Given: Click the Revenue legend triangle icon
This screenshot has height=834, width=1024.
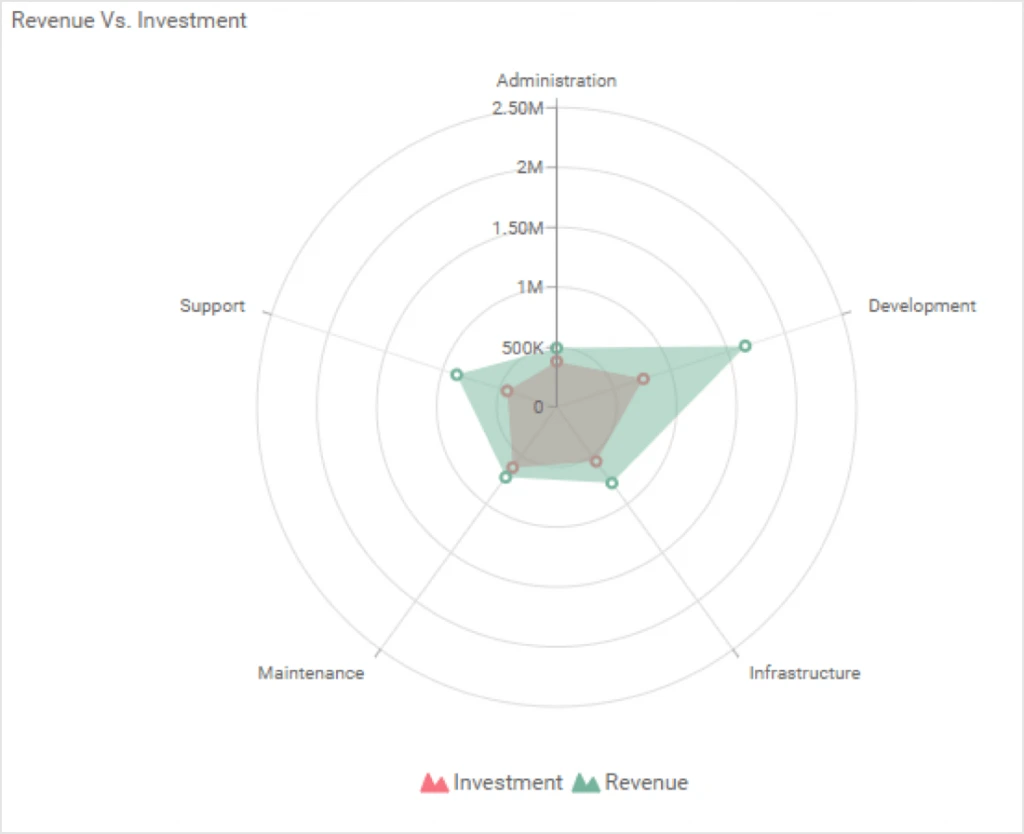Looking at the screenshot, I should (x=585, y=783).
